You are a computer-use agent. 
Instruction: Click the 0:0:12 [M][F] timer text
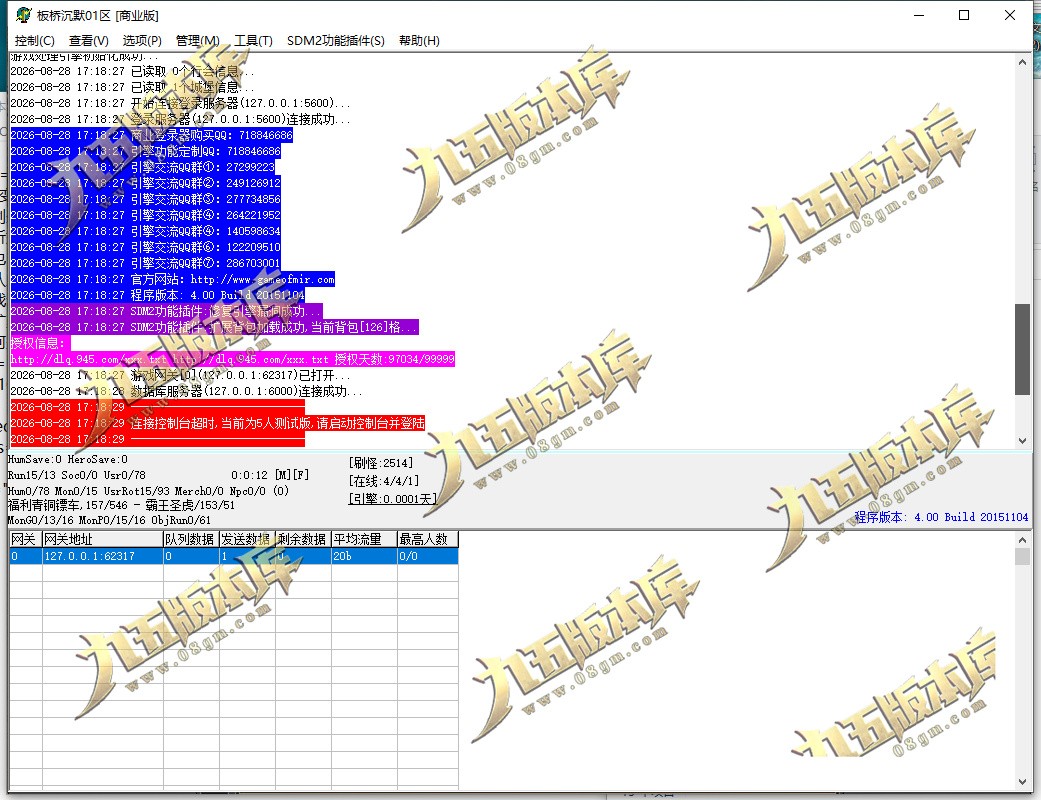click(270, 475)
